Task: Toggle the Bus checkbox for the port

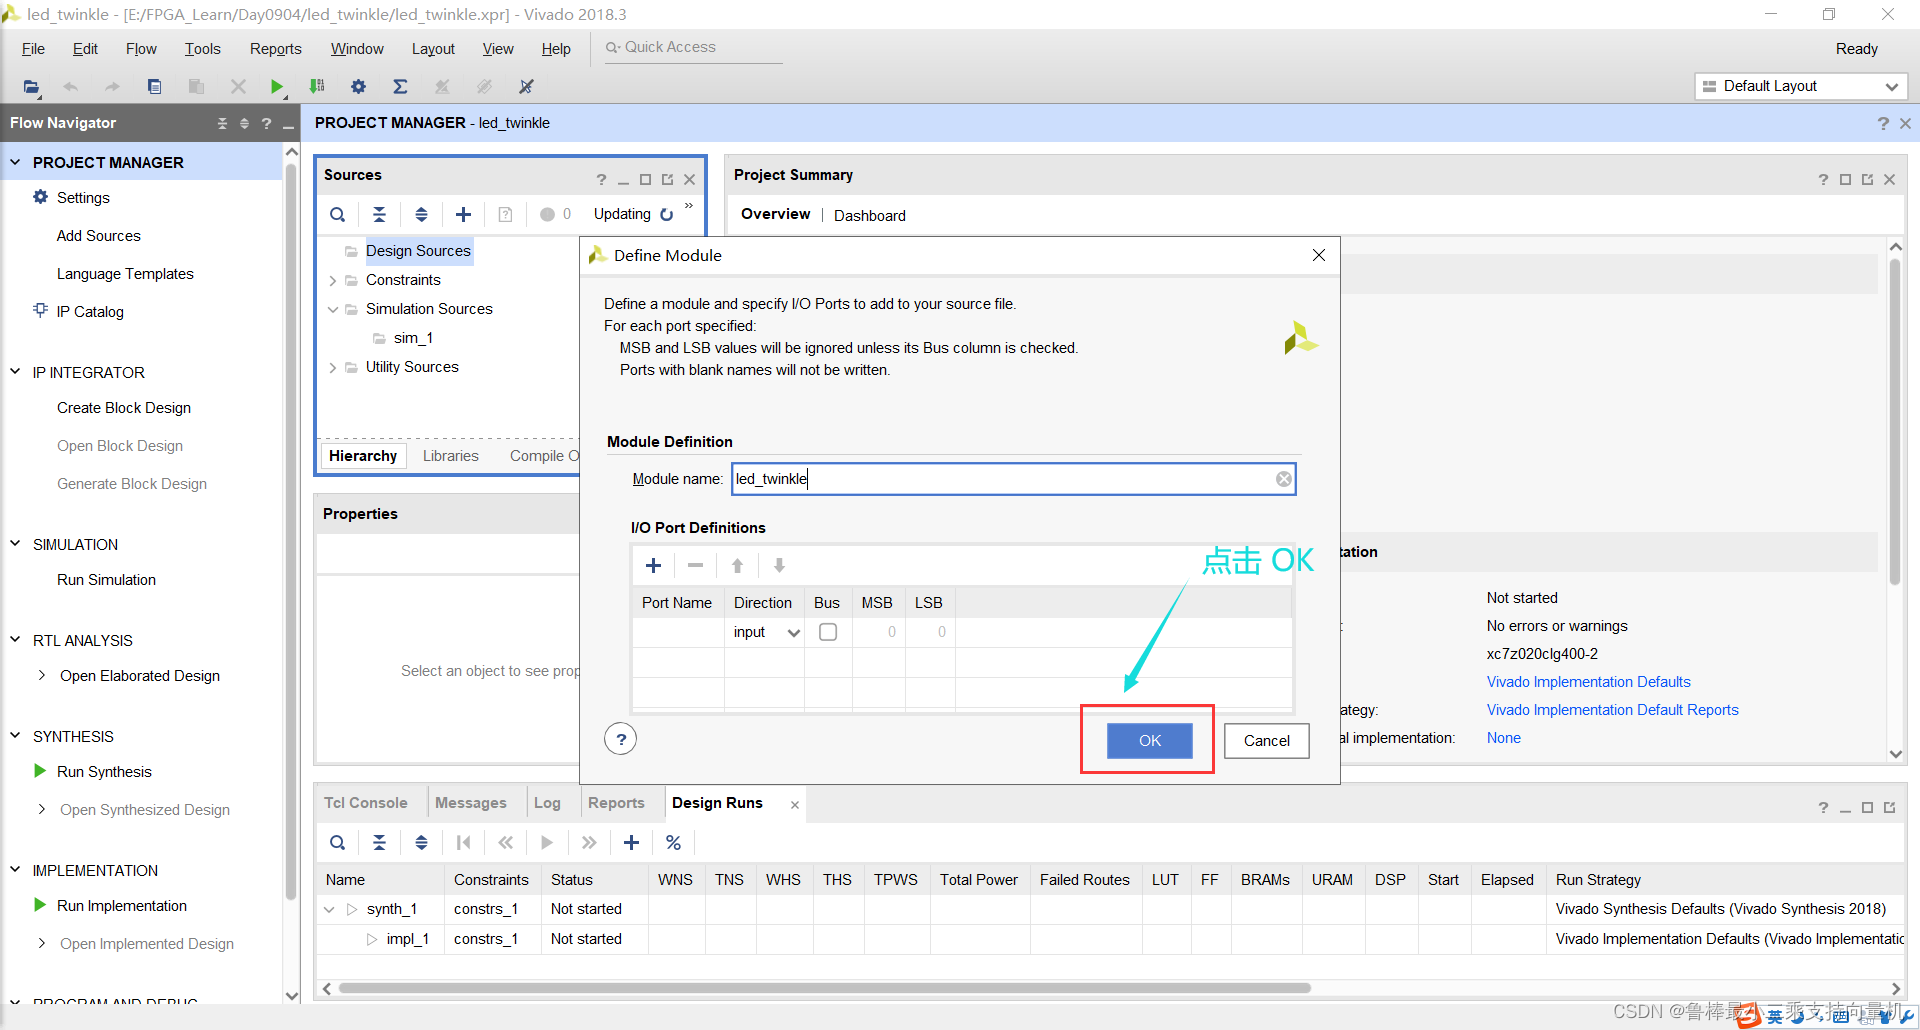Action: coord(828,632)
